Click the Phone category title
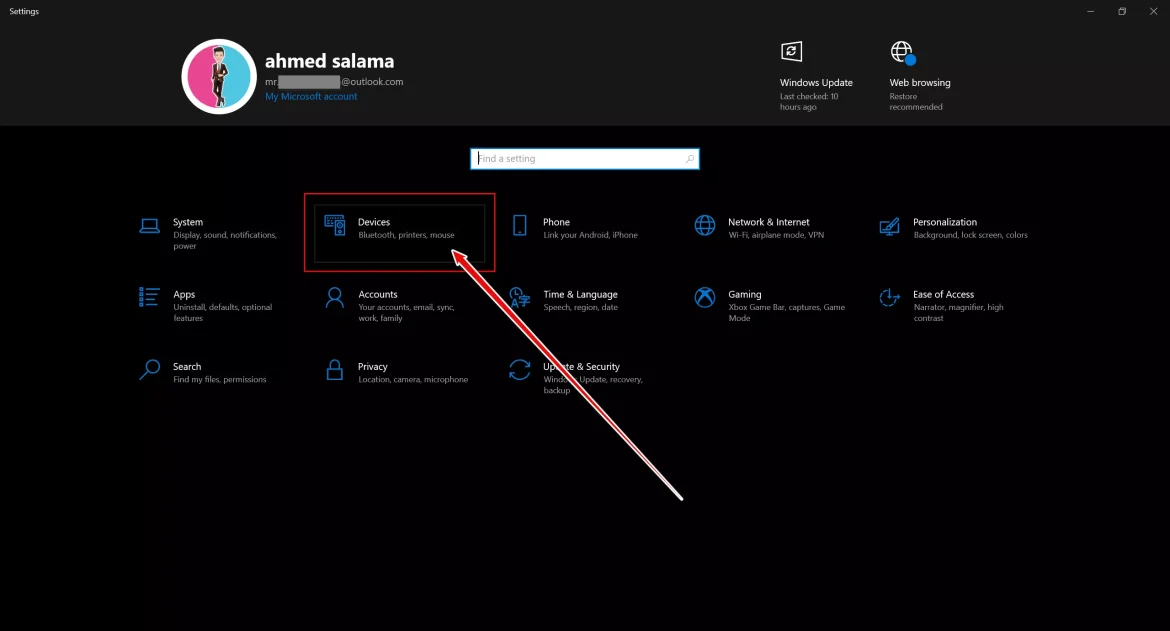This screenshot has width=1170, height=631. [557, 222]
